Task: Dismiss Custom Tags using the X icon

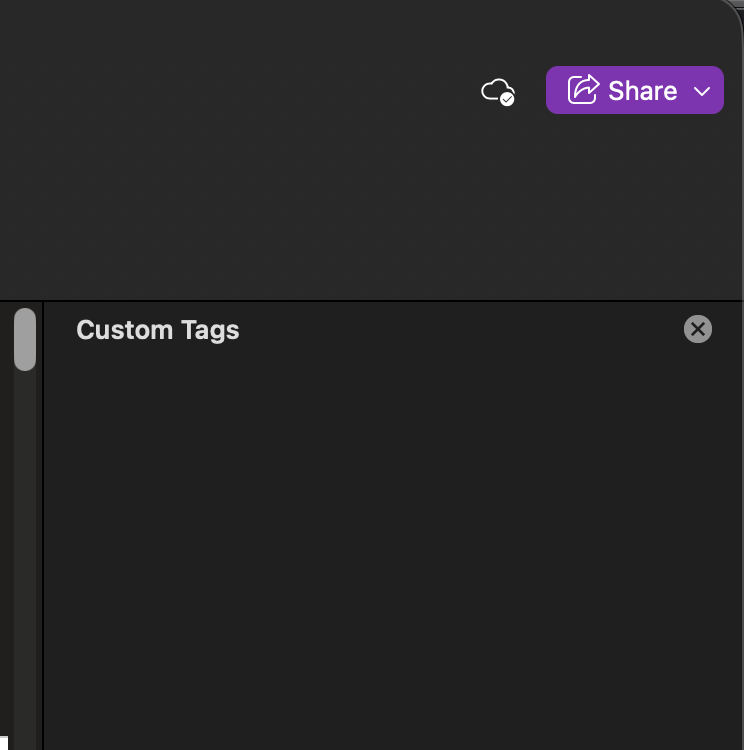Action: pos(698,329)
